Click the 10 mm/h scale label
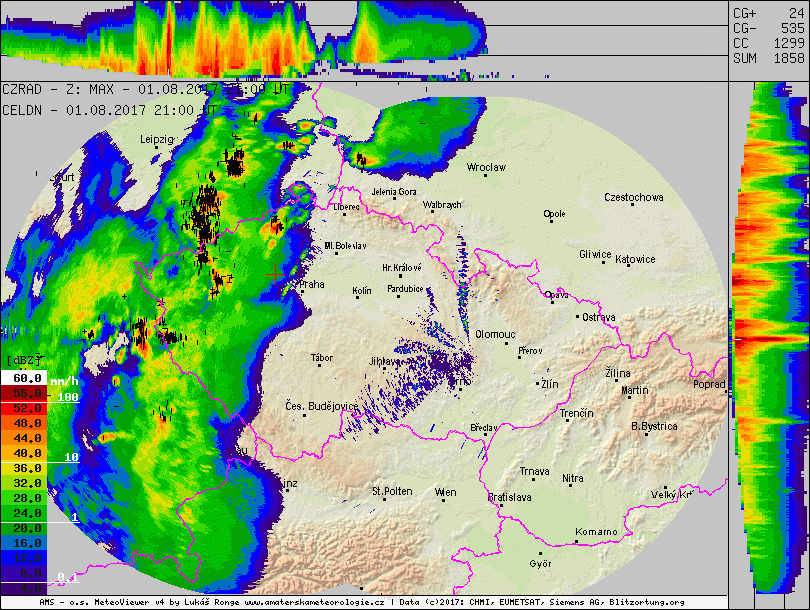 pyautogui.click(x=71, y=457)
